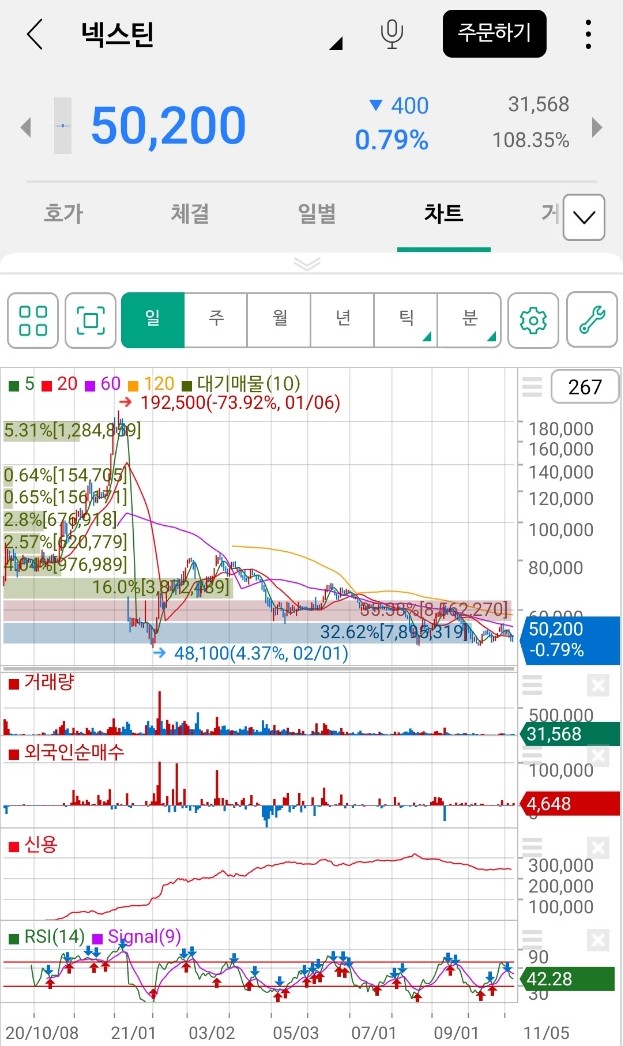Select the 년 yearly period button
This screenshot has width=623, height=1046.
[342, 320]
